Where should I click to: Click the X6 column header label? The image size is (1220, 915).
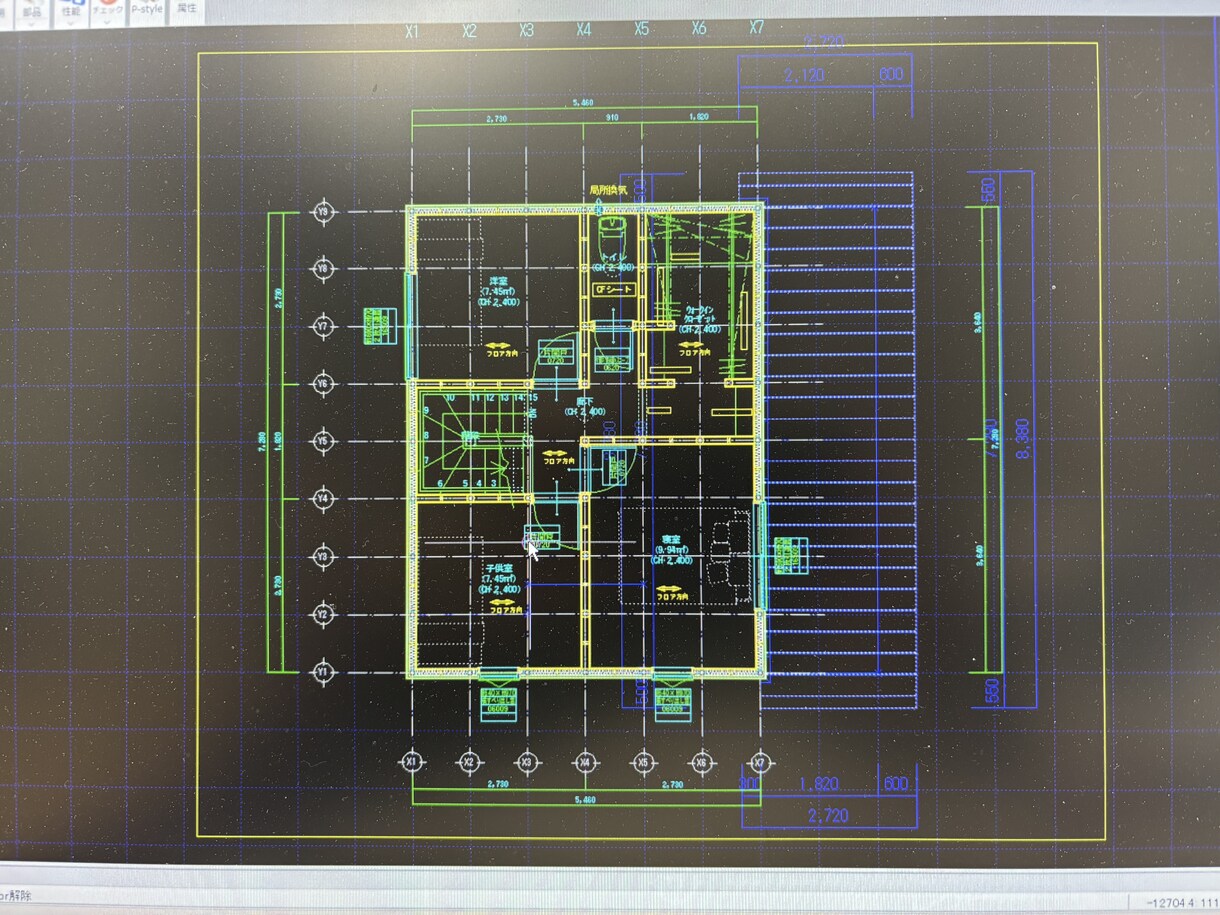tap(699, 28)
